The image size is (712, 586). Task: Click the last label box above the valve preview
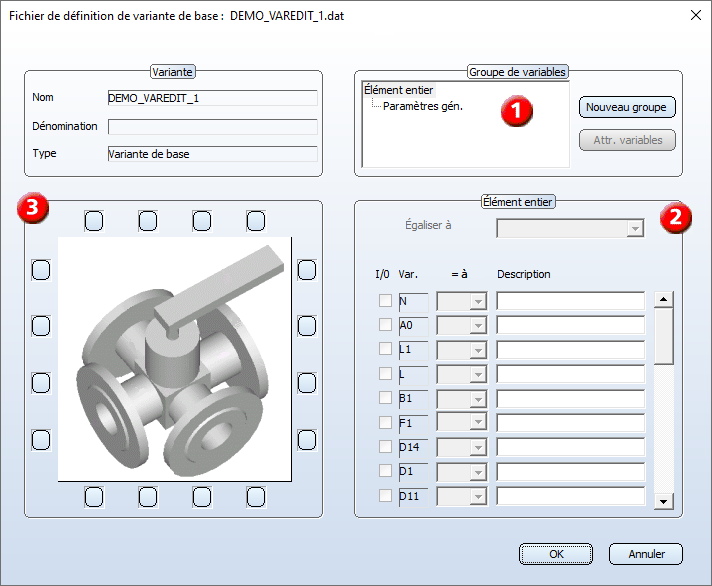(x=256, y=221)
